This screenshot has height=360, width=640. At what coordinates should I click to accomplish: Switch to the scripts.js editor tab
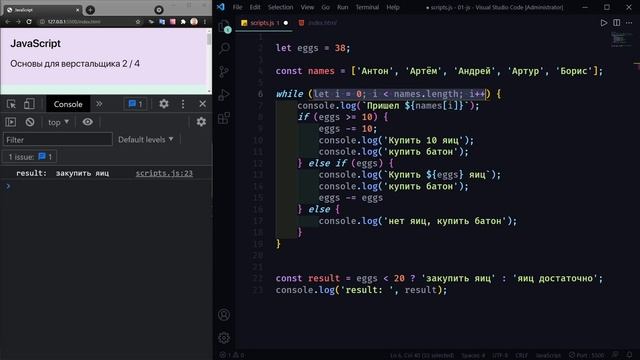(264, 23)
